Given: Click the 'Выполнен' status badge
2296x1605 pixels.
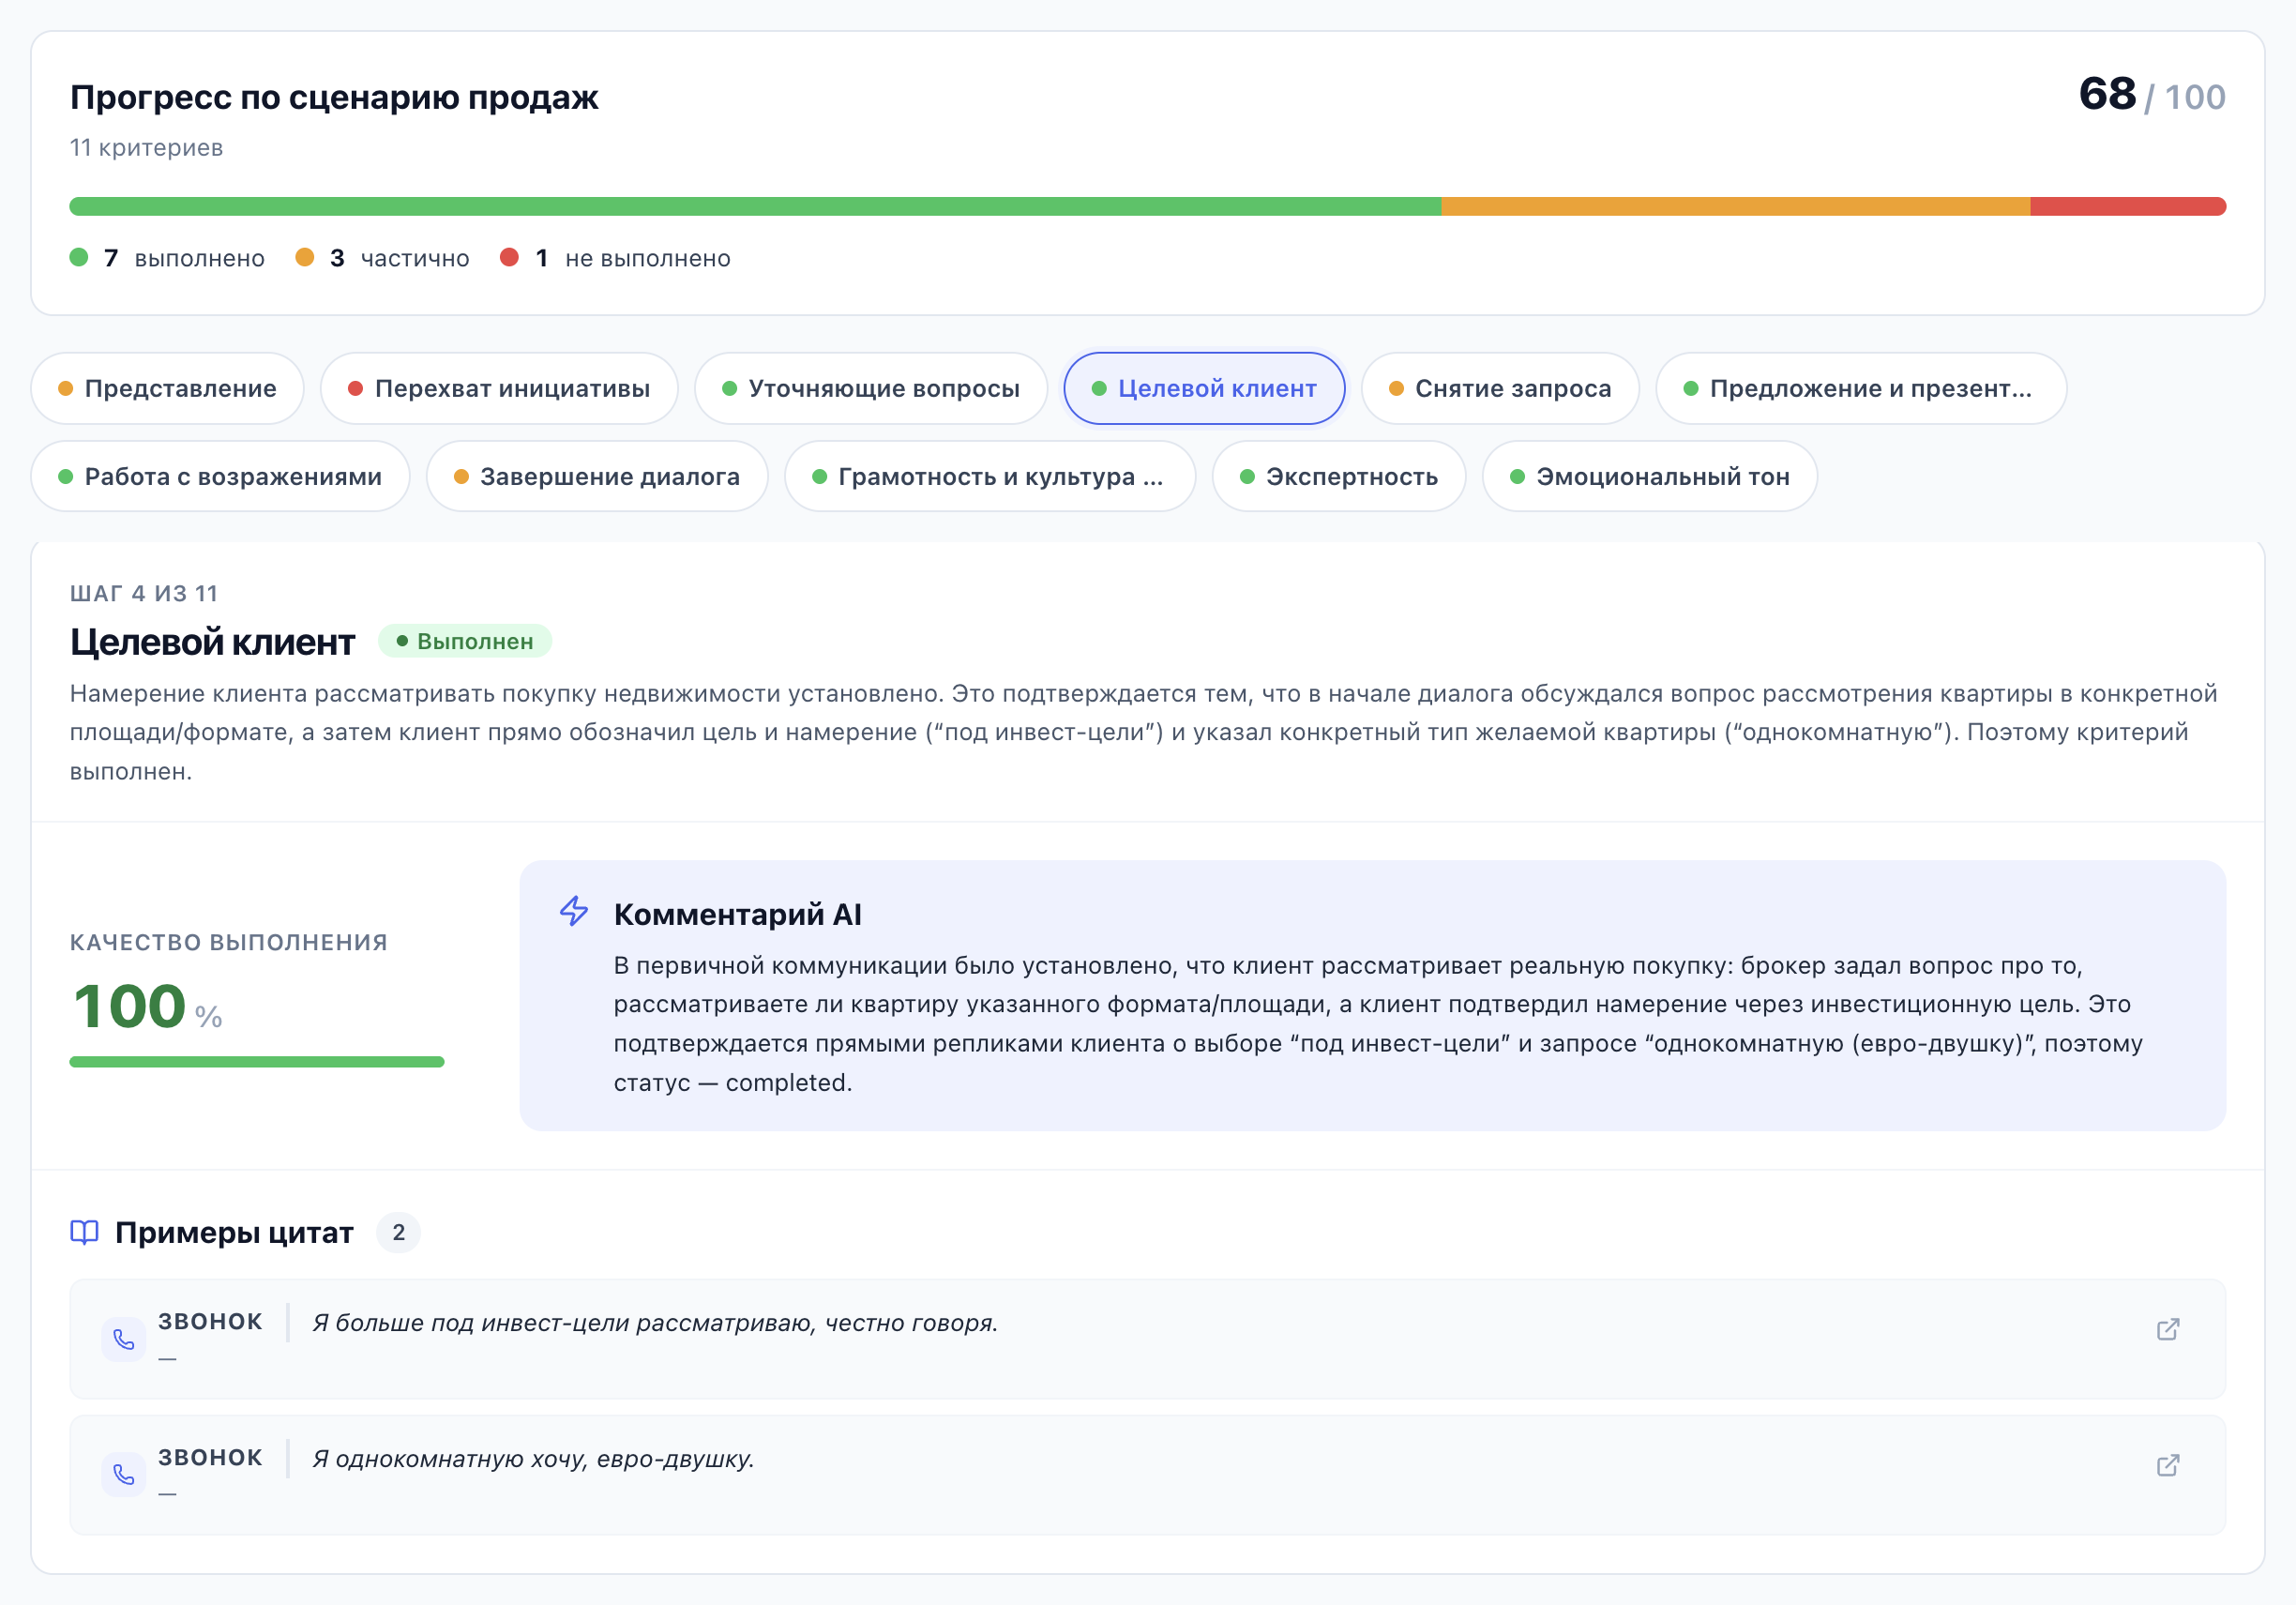Looking at the screenshot, I should 465,641.
